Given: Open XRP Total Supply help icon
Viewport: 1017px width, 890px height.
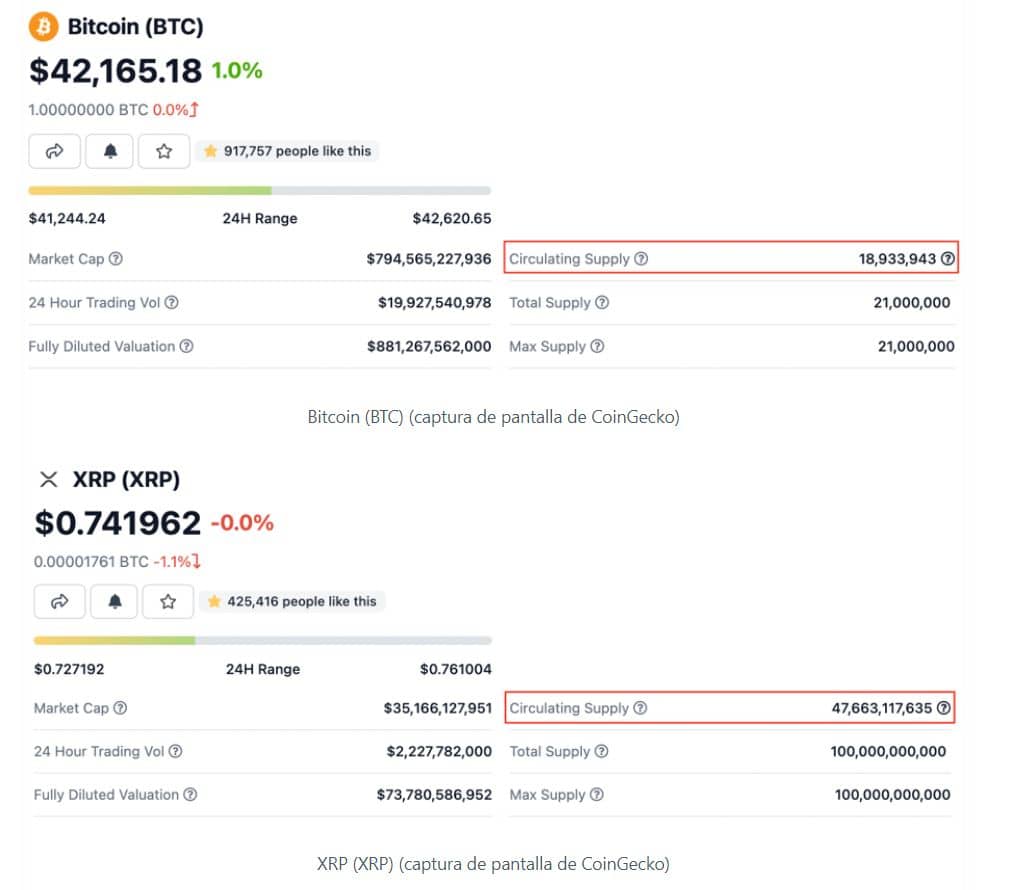Looking at the screenshot, I should [601, 751].
